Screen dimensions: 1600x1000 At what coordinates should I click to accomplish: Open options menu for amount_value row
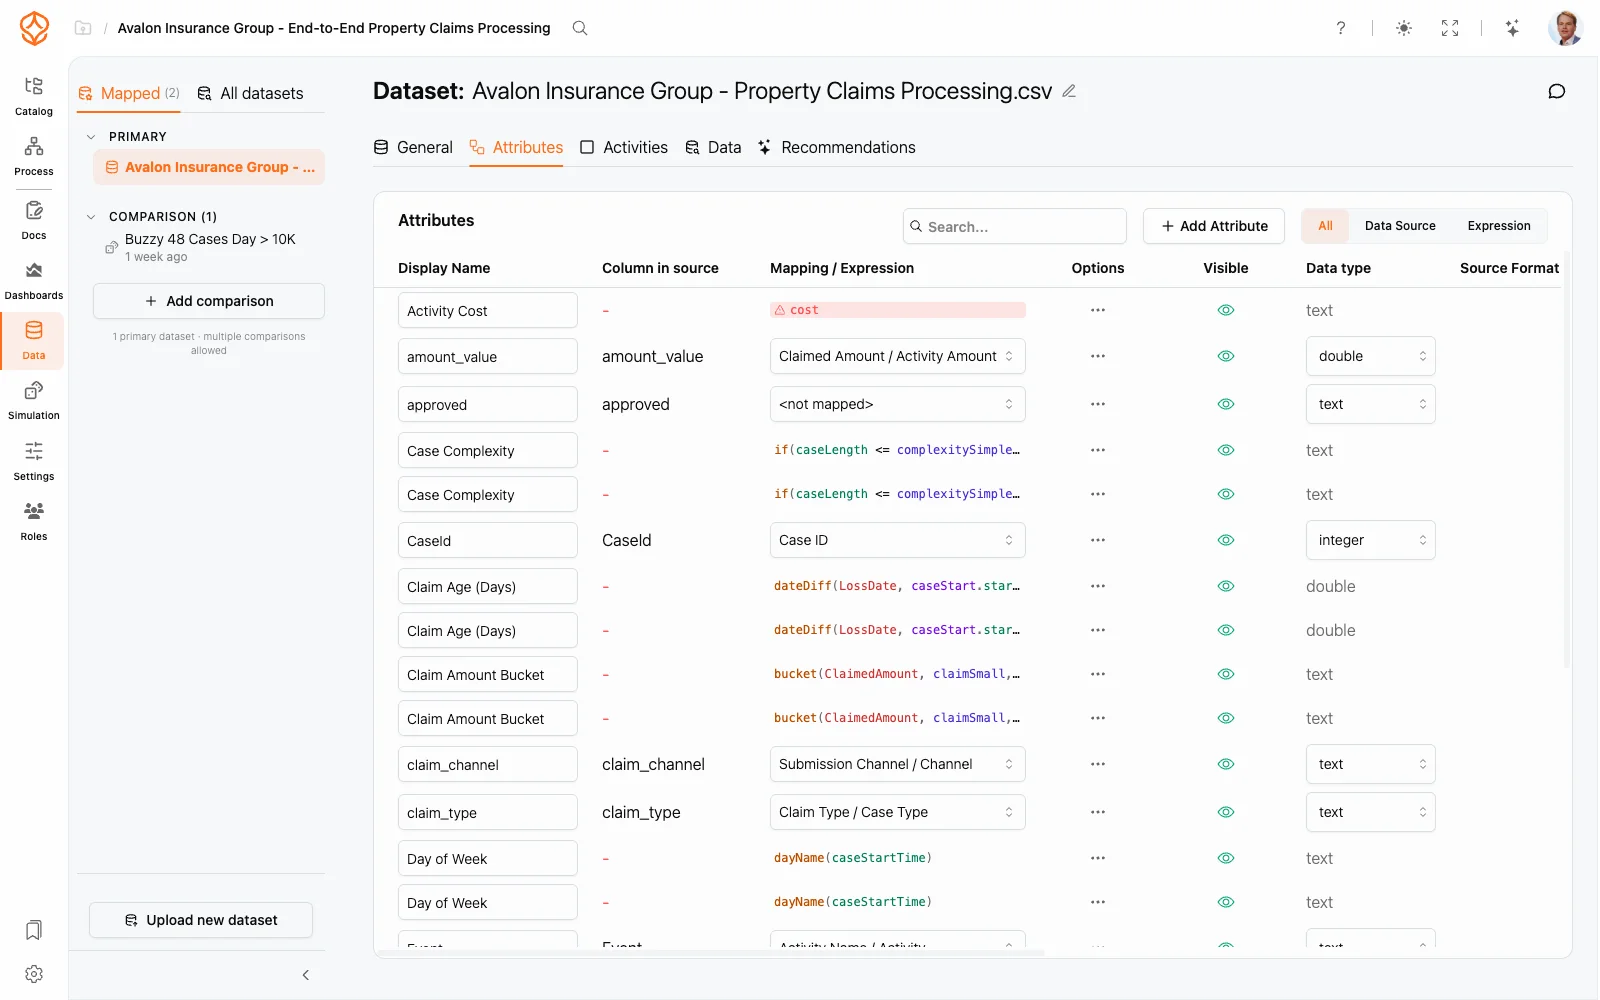point(1098,356)
